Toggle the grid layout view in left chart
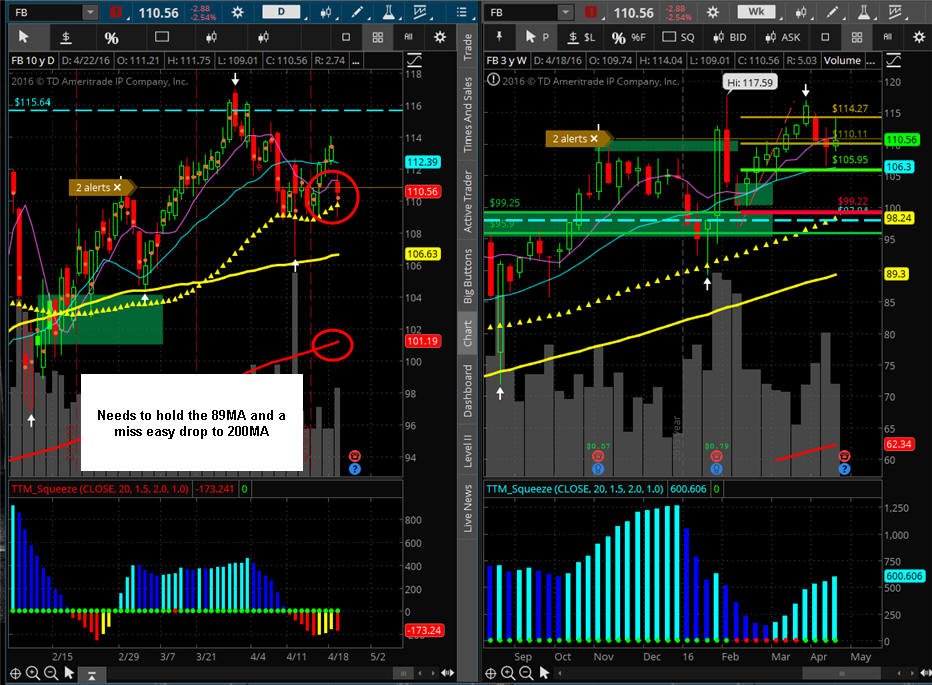 [x=377, y=37]
